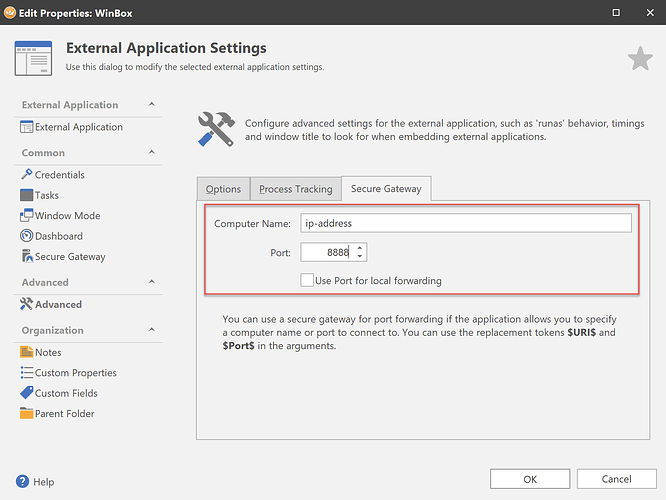Image resolution: width=666 pixels, height=500 pixels.
Task: Open the Notes page icon
Action: click(x=26, y=352)
